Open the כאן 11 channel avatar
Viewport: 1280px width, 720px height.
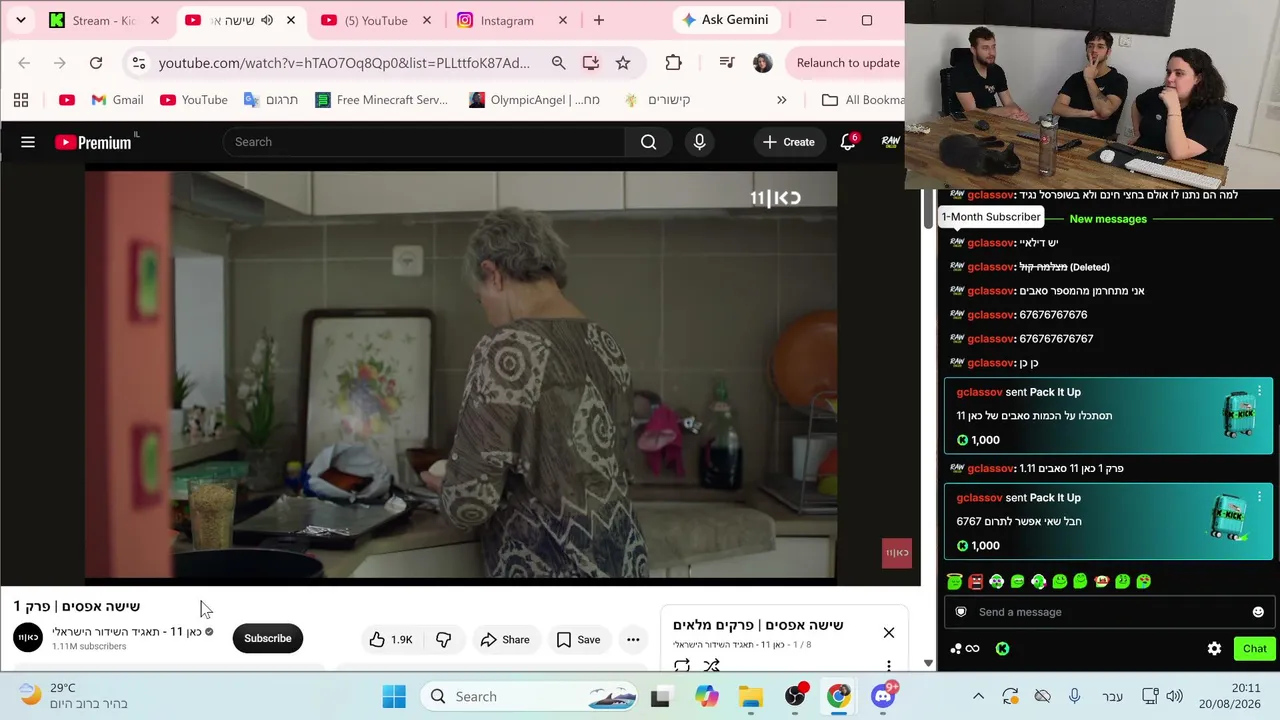tap(28, 638)
